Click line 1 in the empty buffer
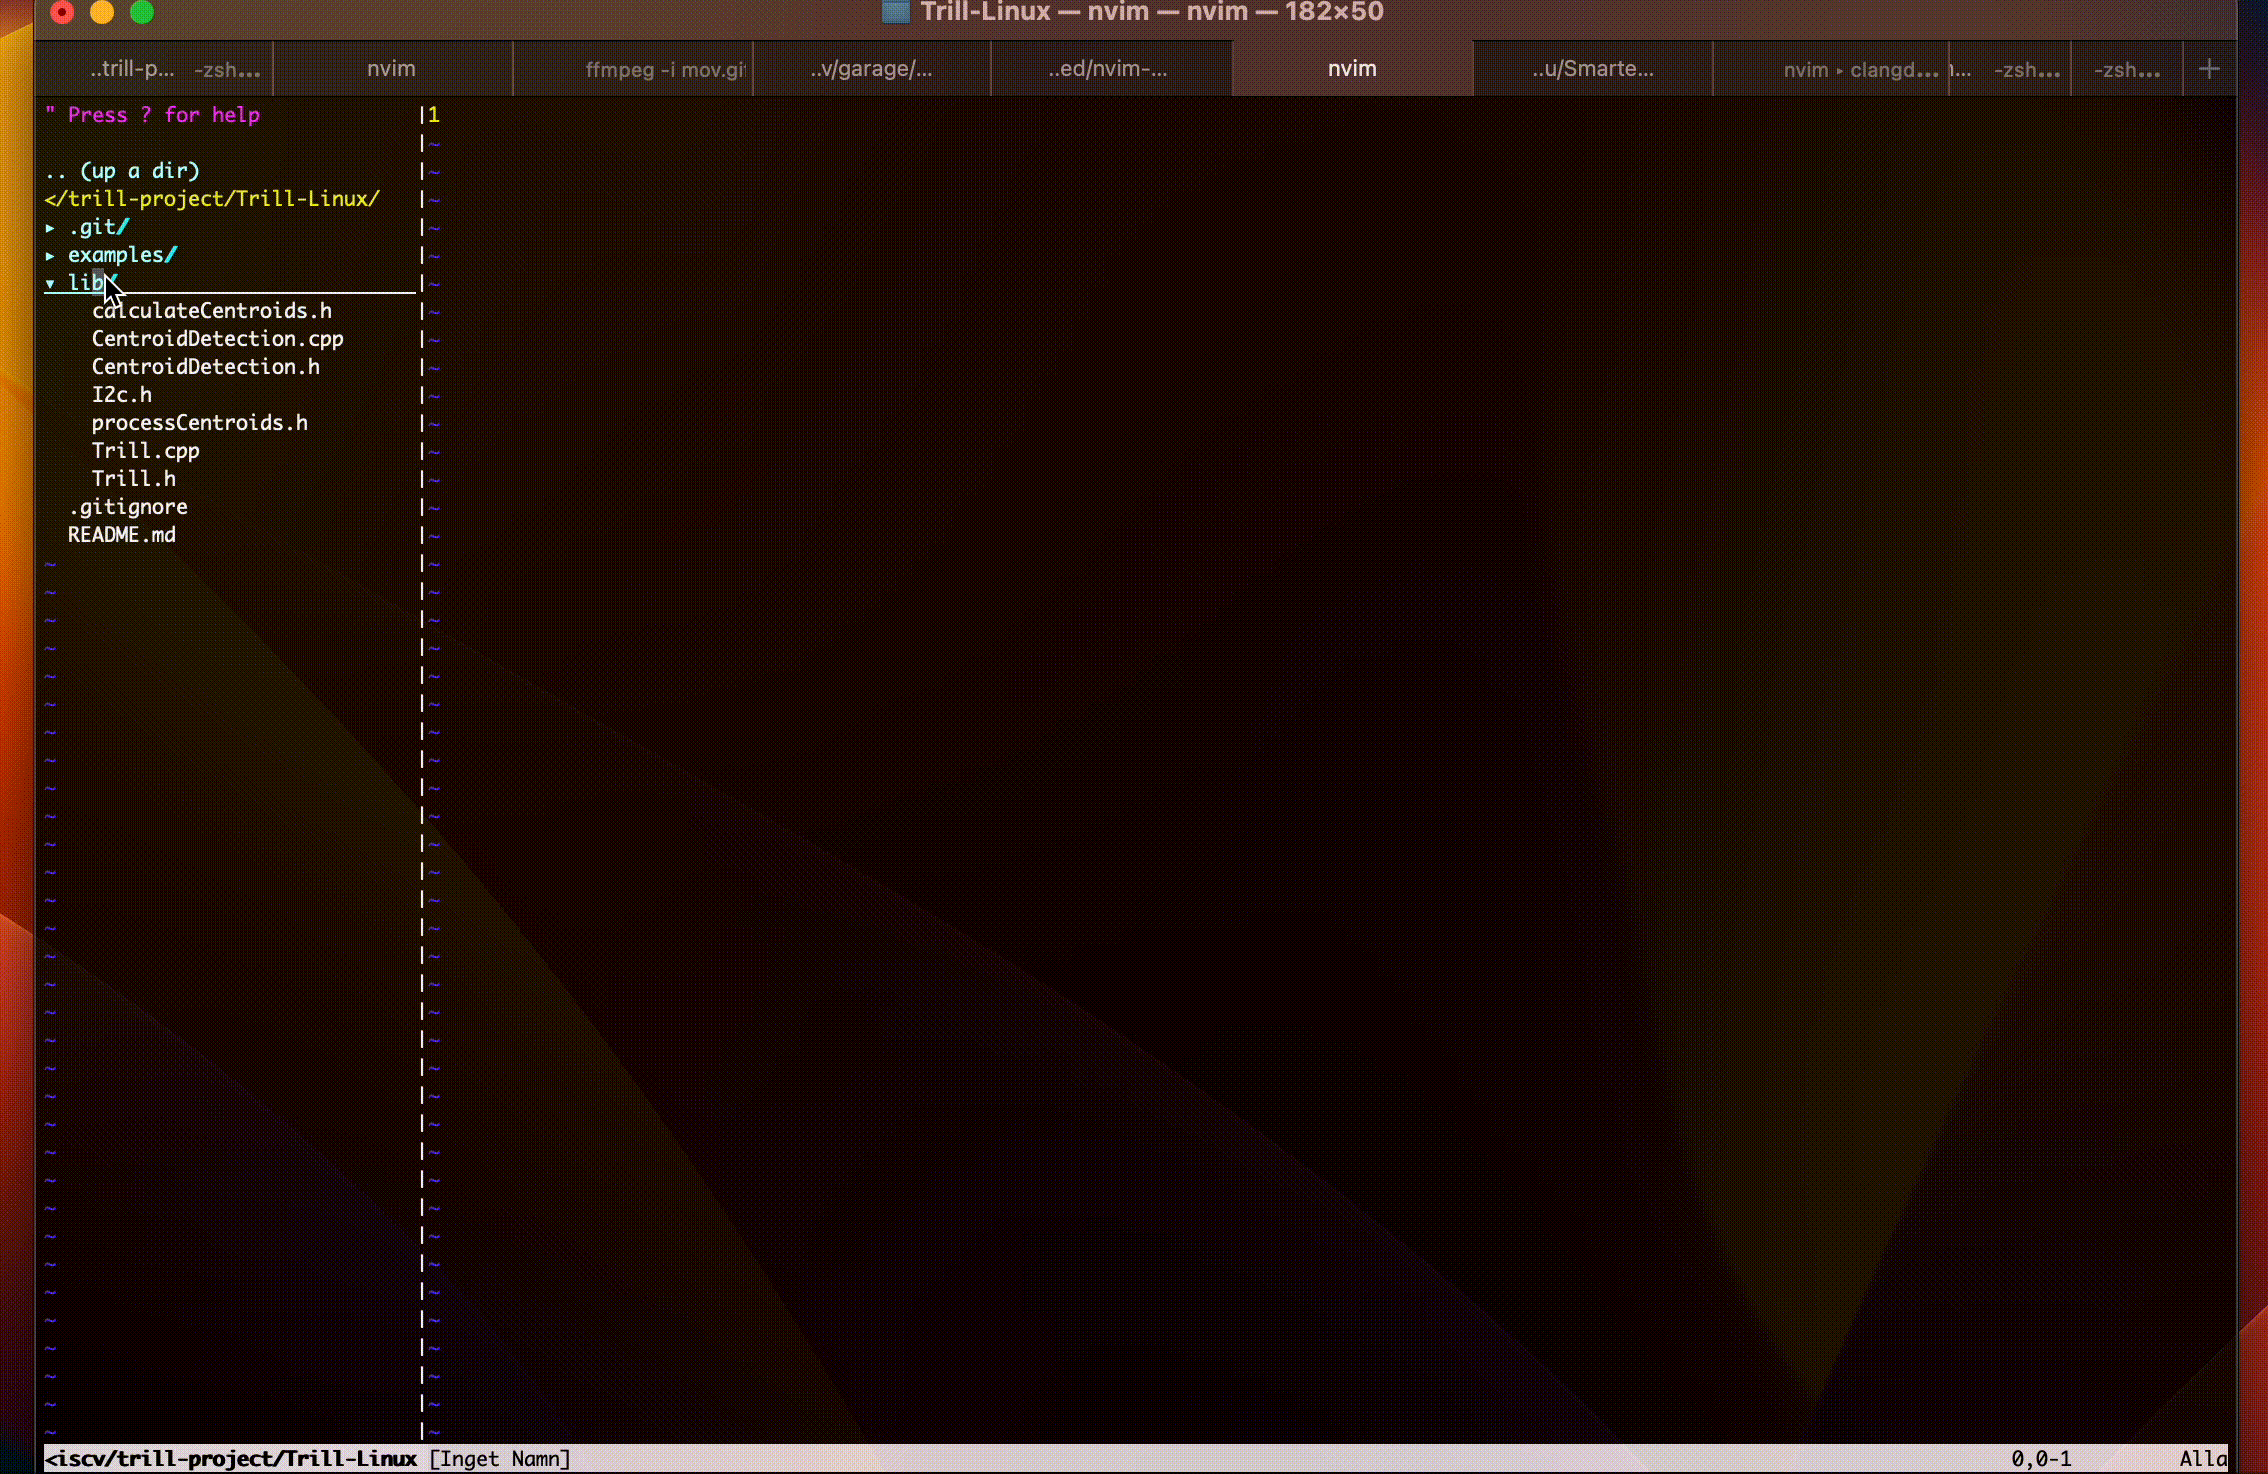The image size is (2268, 1474). [434, 115]
